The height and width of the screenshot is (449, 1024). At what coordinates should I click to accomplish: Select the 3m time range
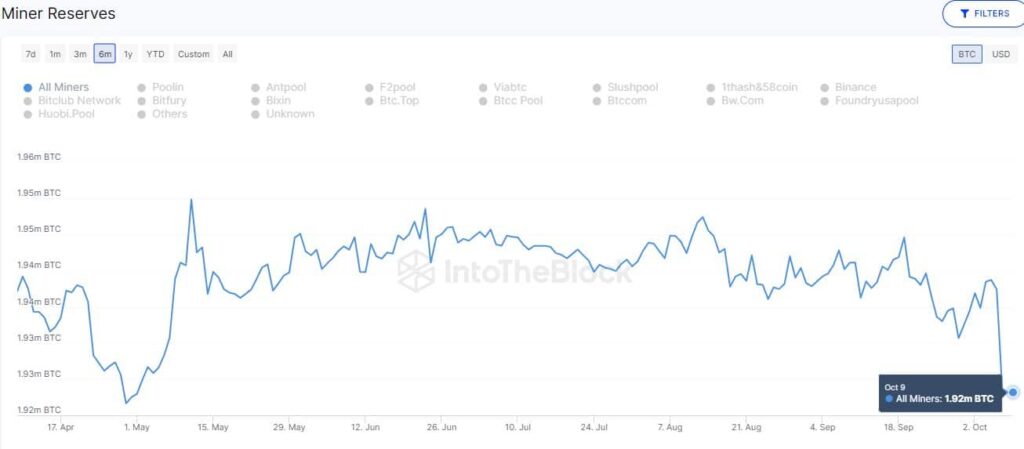coord(80,54)
